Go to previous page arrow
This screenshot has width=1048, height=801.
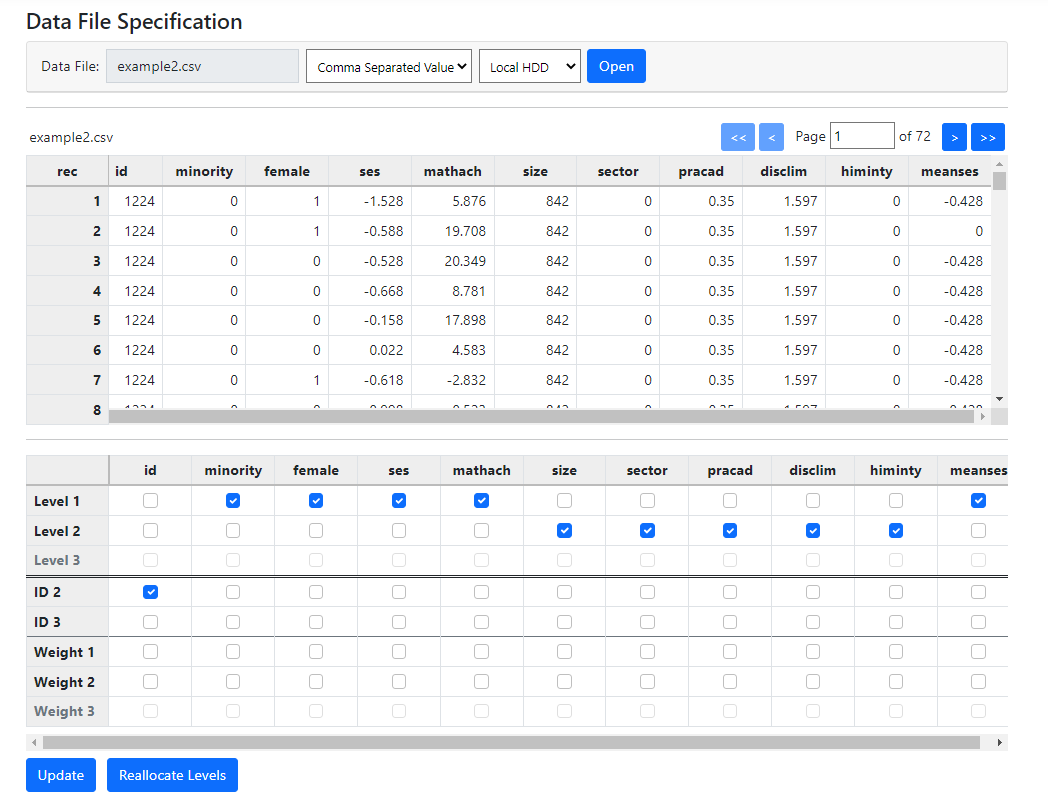tap(771, 137)
